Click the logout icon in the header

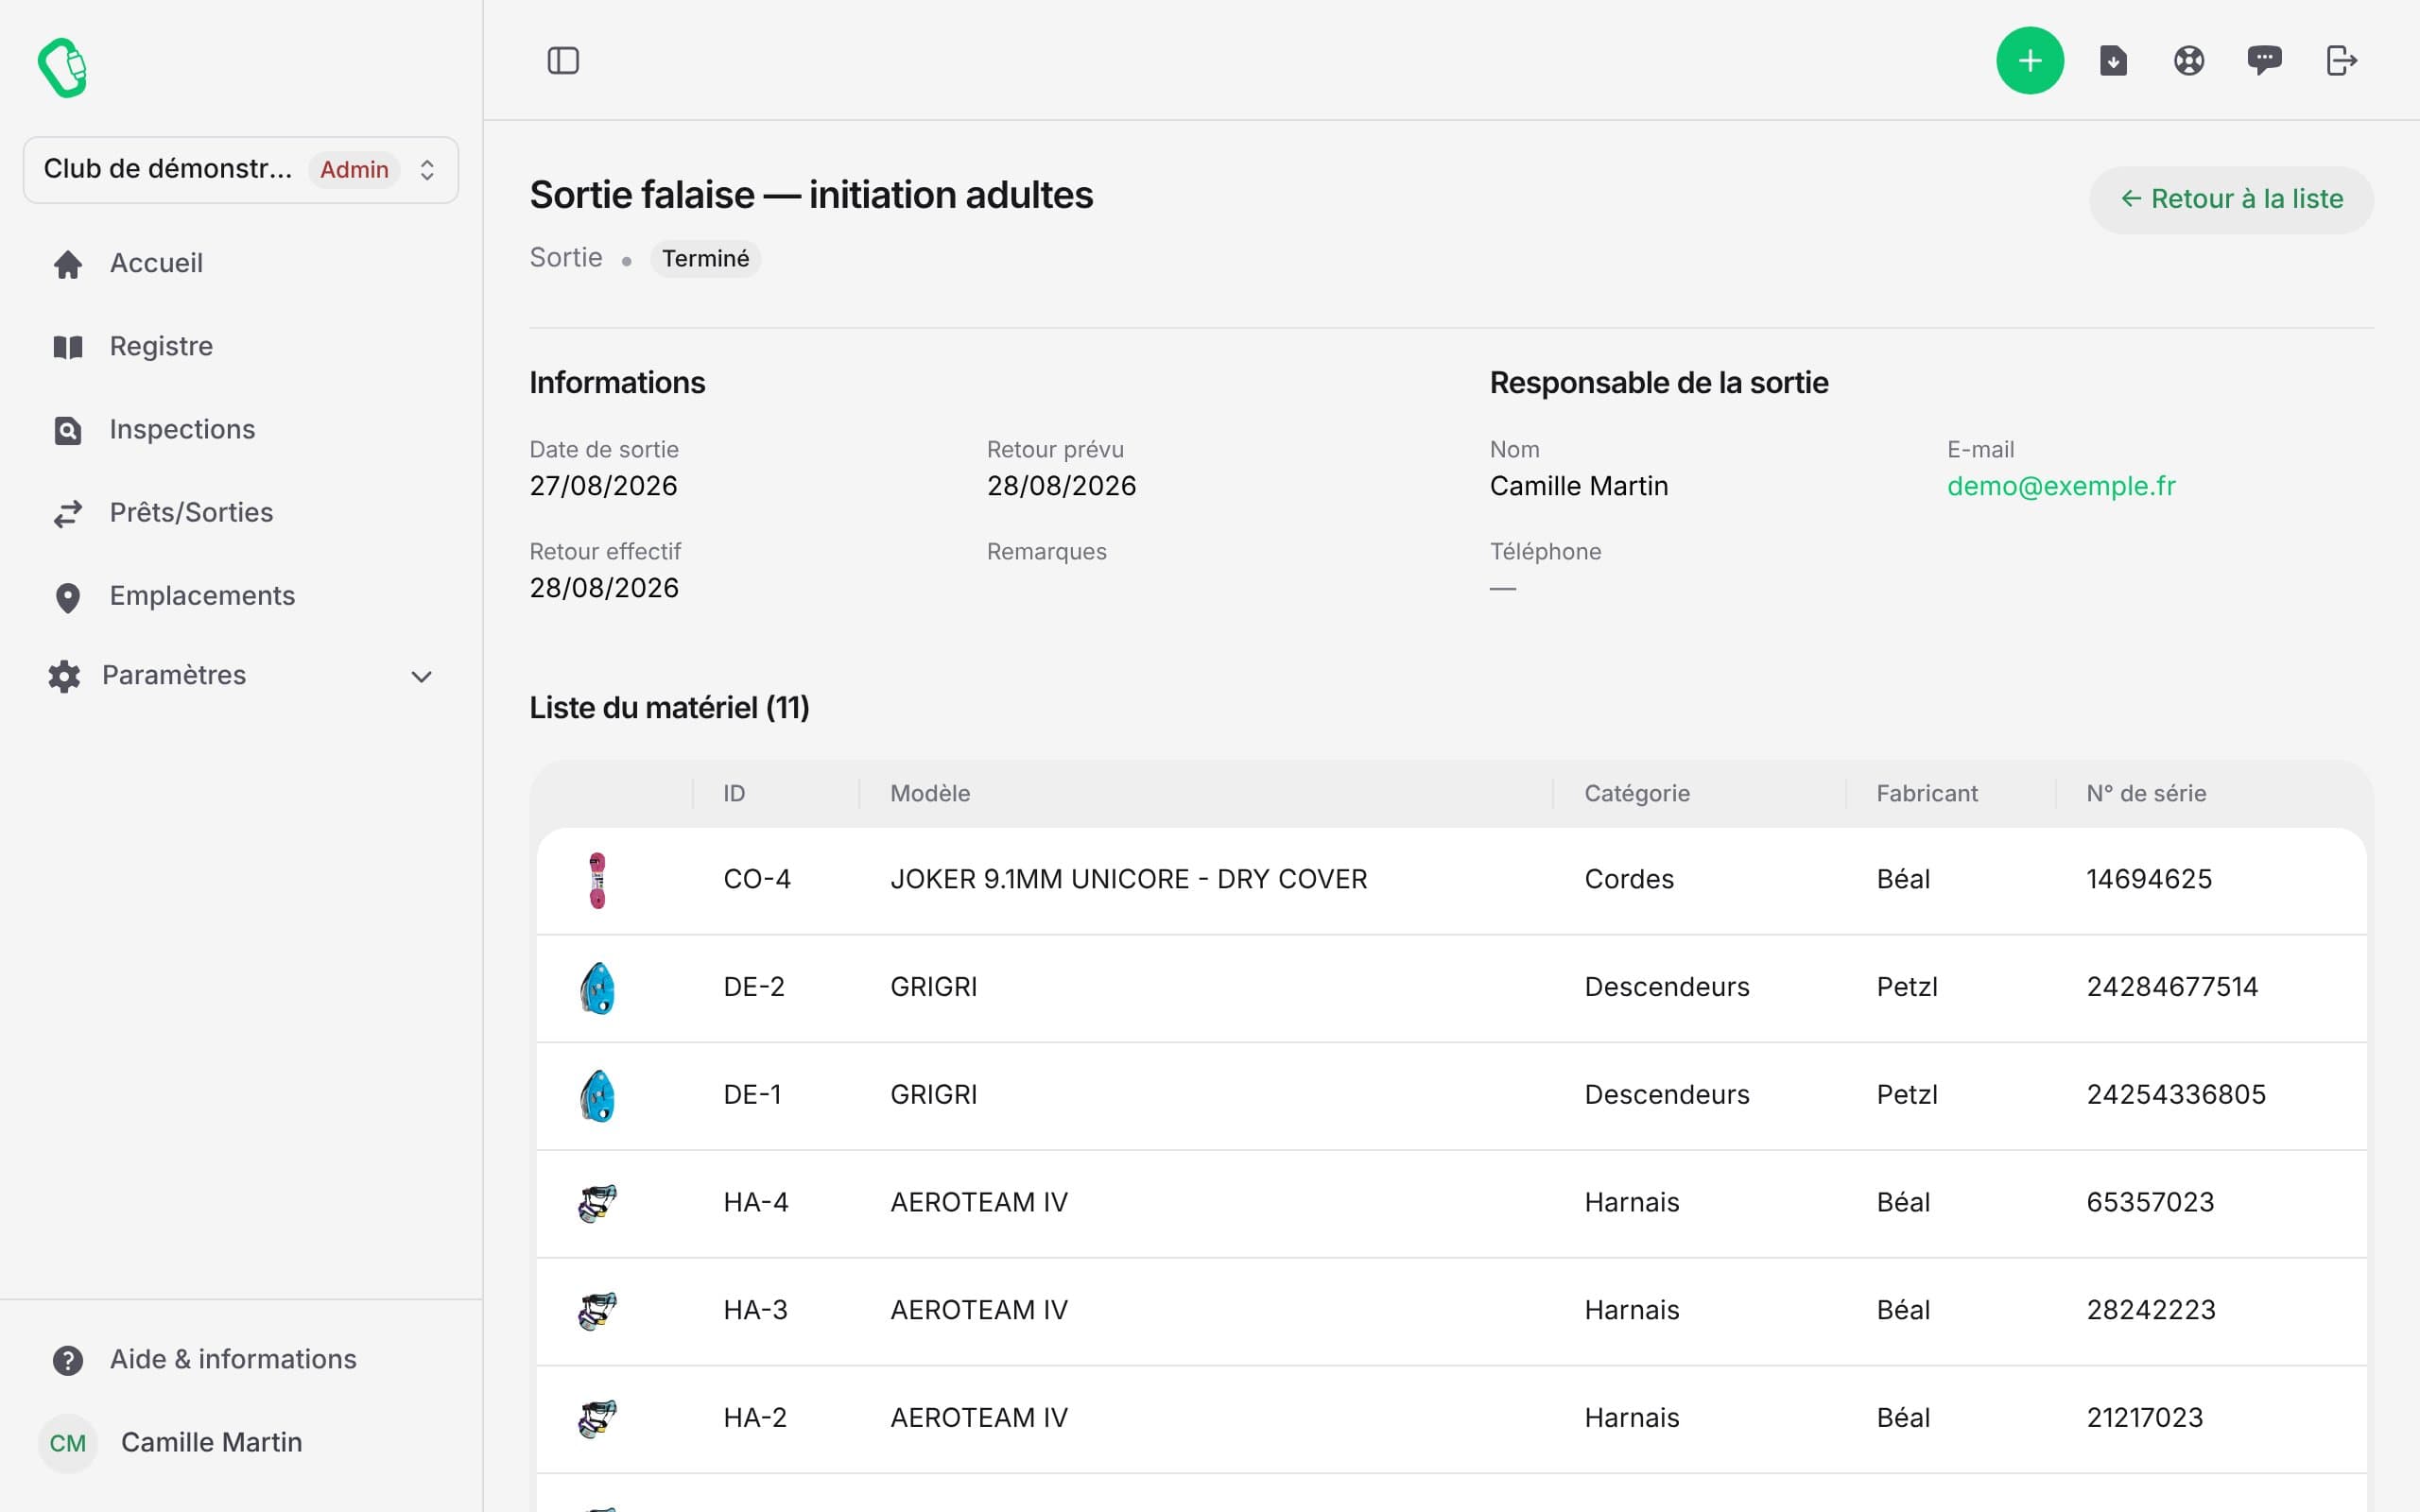(x=2341, y=61)
